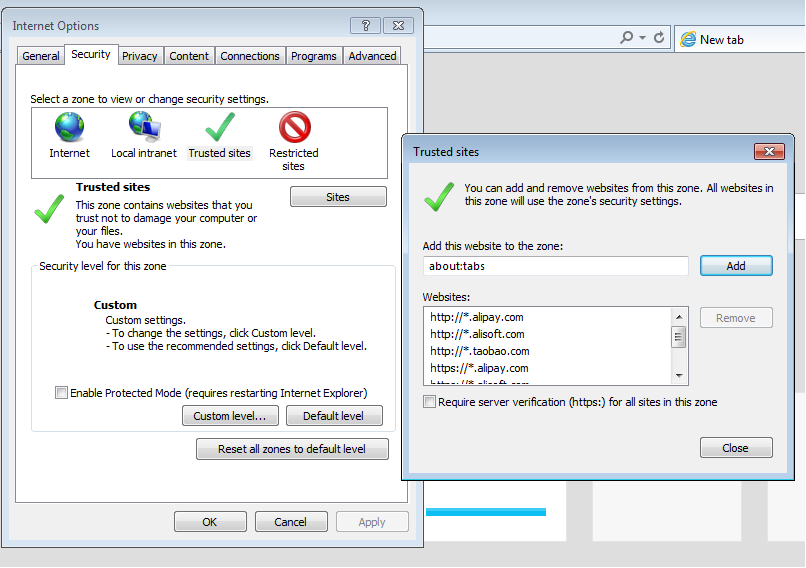
Task: Click Websites list scroll up arrow
Action: (x=679, y=317)
